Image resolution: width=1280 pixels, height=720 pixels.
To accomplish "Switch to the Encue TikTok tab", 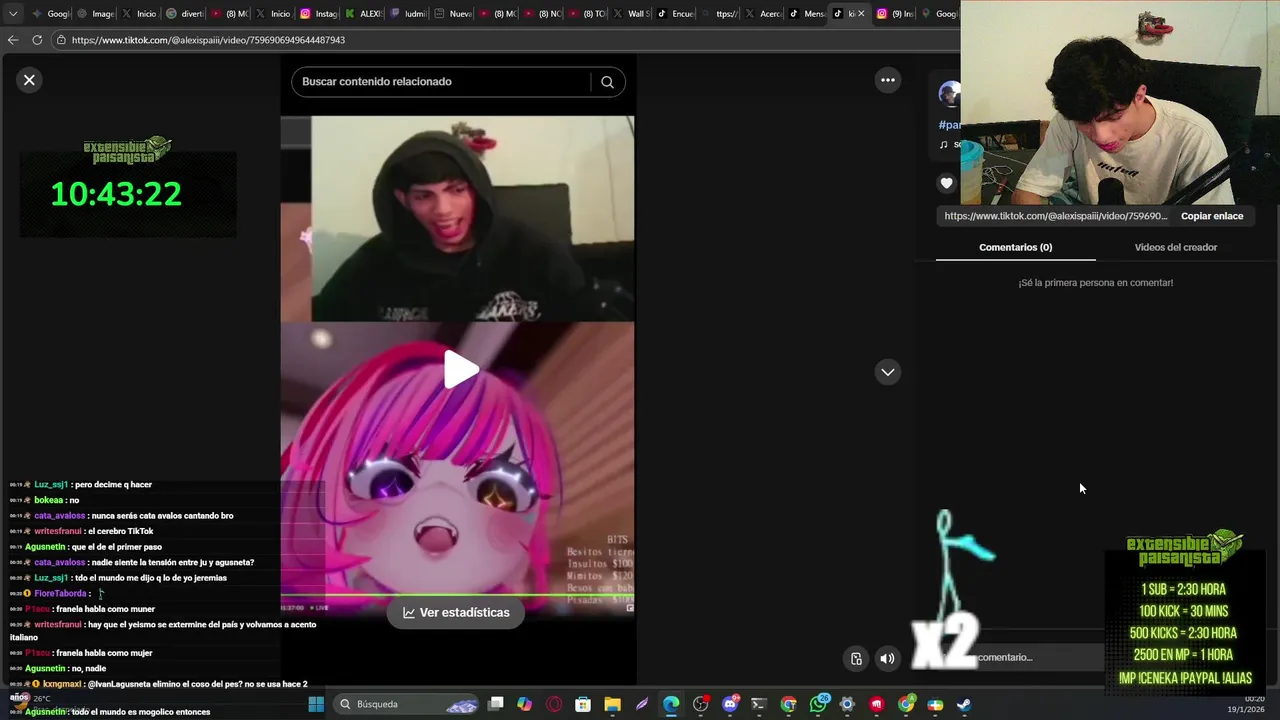I will pos(676,14).
